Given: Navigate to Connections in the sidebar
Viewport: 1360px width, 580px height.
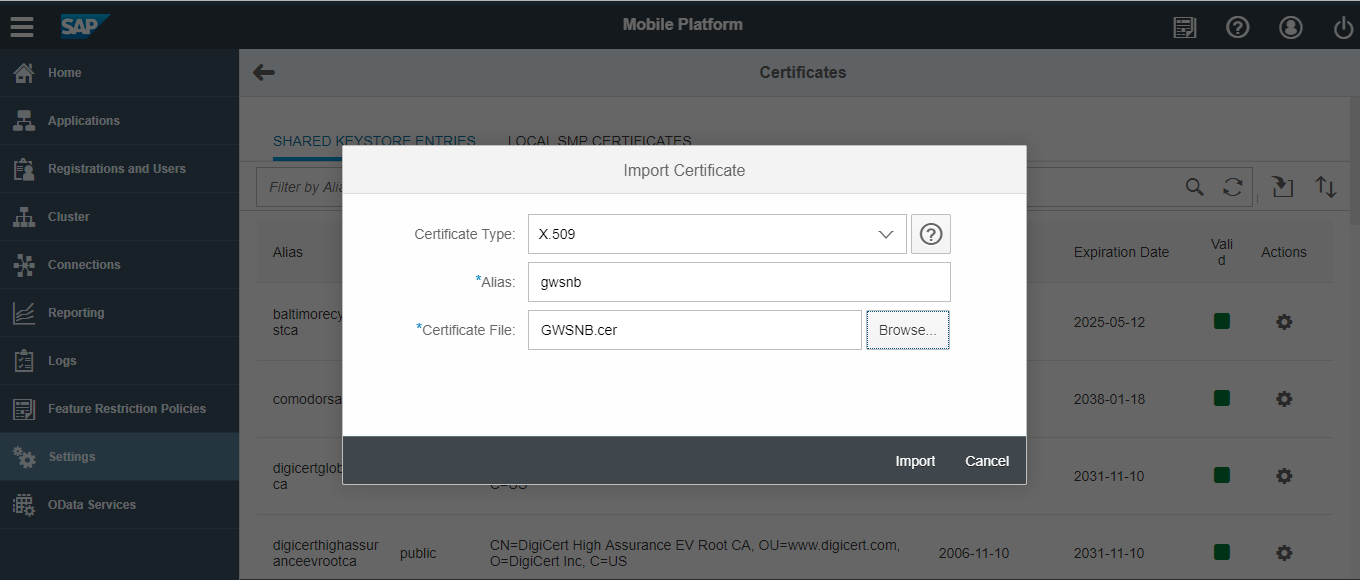Looking at the screenshot, I should 77,264.
